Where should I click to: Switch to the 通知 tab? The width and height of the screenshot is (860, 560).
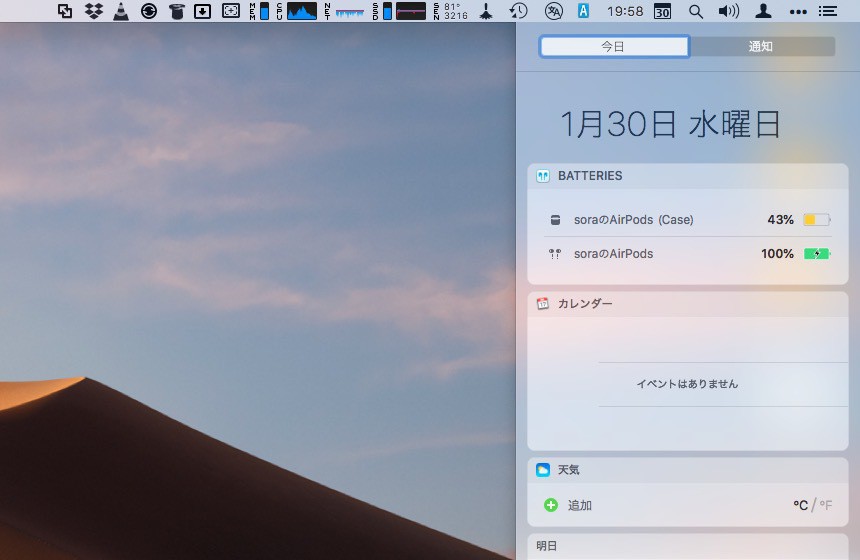[x=762, y=47]
